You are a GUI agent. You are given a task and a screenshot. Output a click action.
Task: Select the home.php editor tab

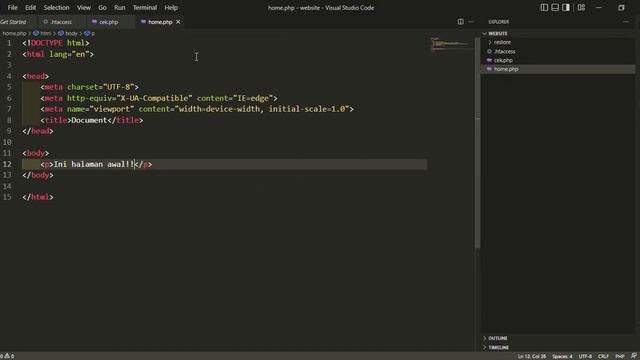coord(160,22)
